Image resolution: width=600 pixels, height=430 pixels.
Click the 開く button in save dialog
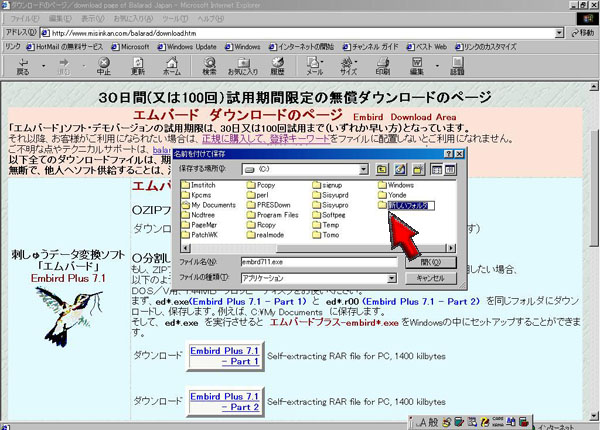[x=431, y=262]
